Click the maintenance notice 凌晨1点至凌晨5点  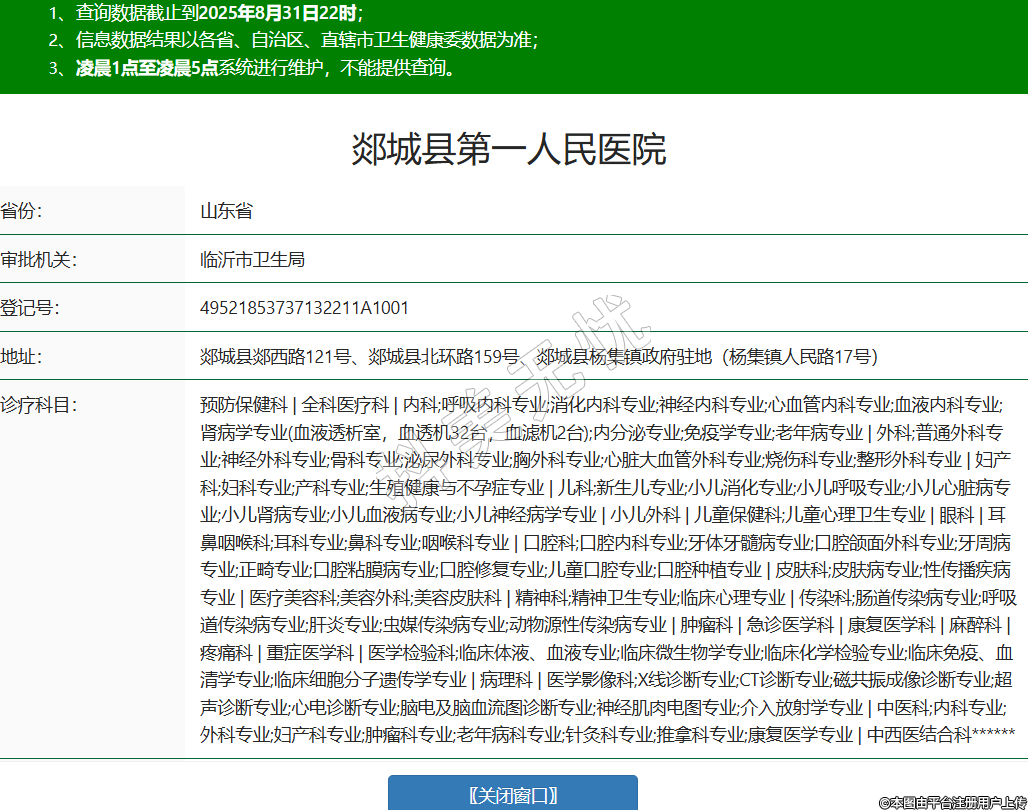click(x=147, y=69)
